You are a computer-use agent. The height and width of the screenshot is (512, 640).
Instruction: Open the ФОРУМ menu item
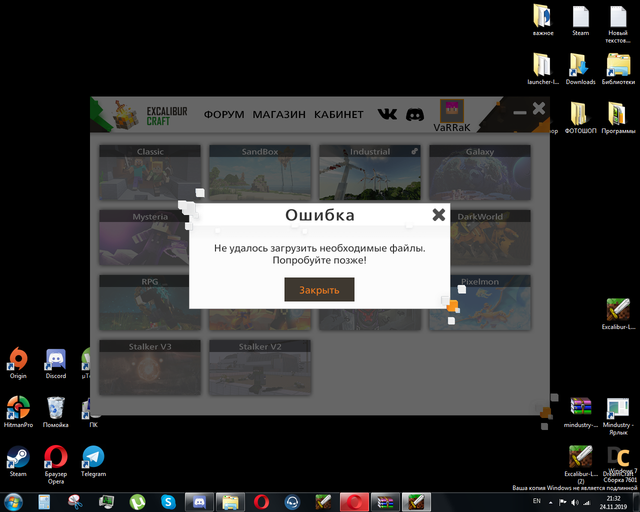tap(224, 115)
